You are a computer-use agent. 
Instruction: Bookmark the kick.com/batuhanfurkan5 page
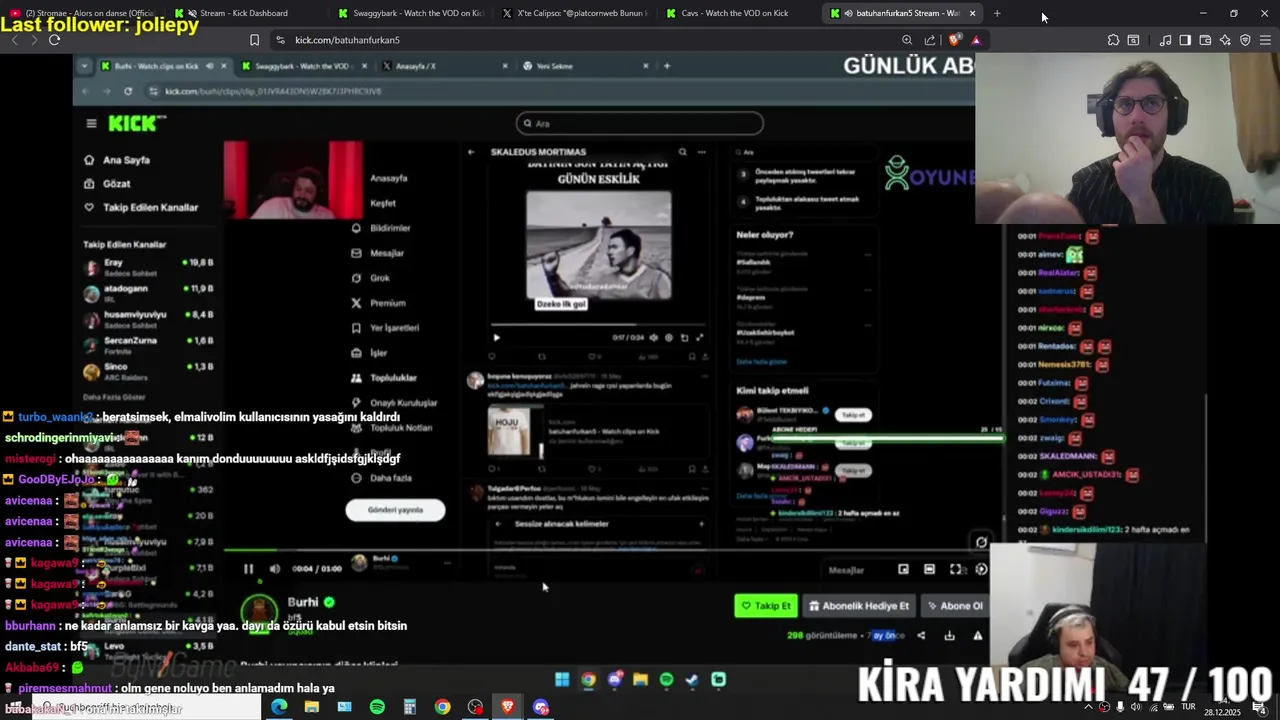(x=254, y=40)
